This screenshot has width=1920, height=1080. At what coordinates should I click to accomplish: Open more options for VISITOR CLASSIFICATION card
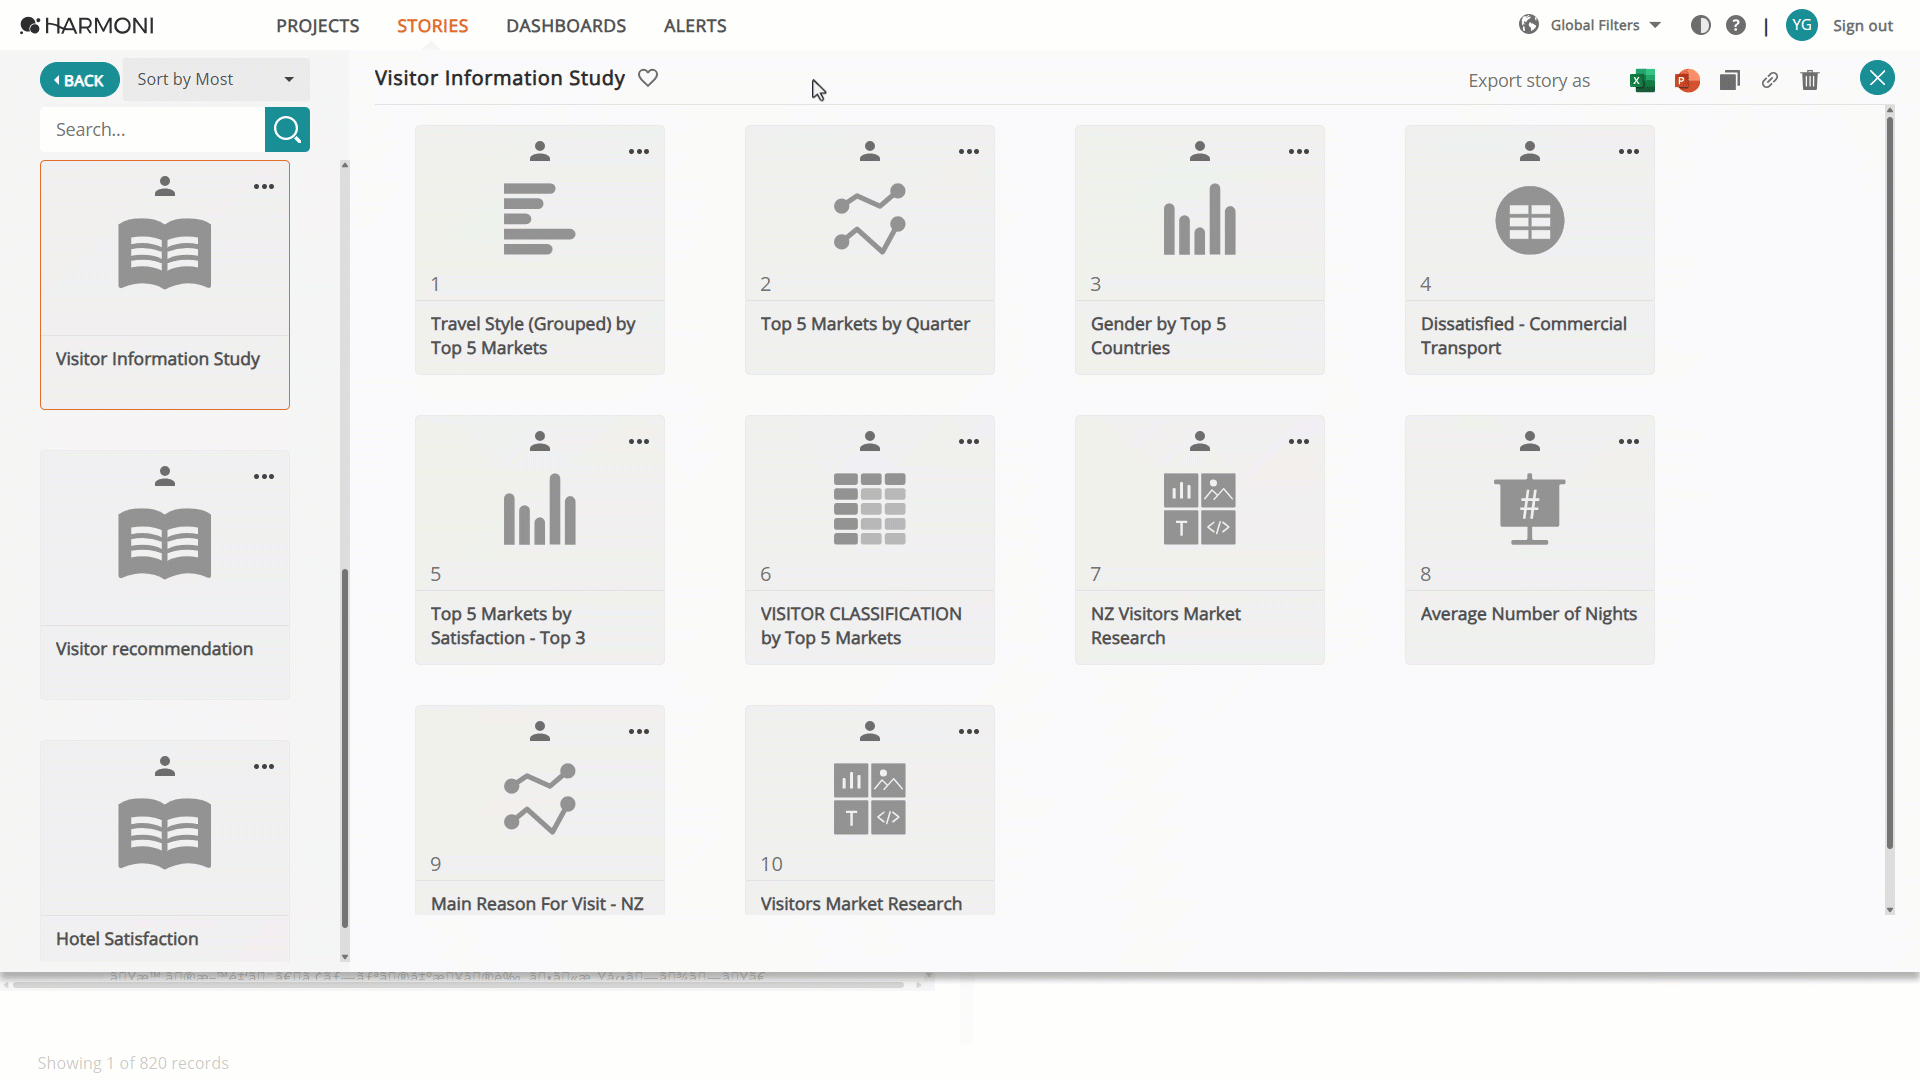coord(969,442)
